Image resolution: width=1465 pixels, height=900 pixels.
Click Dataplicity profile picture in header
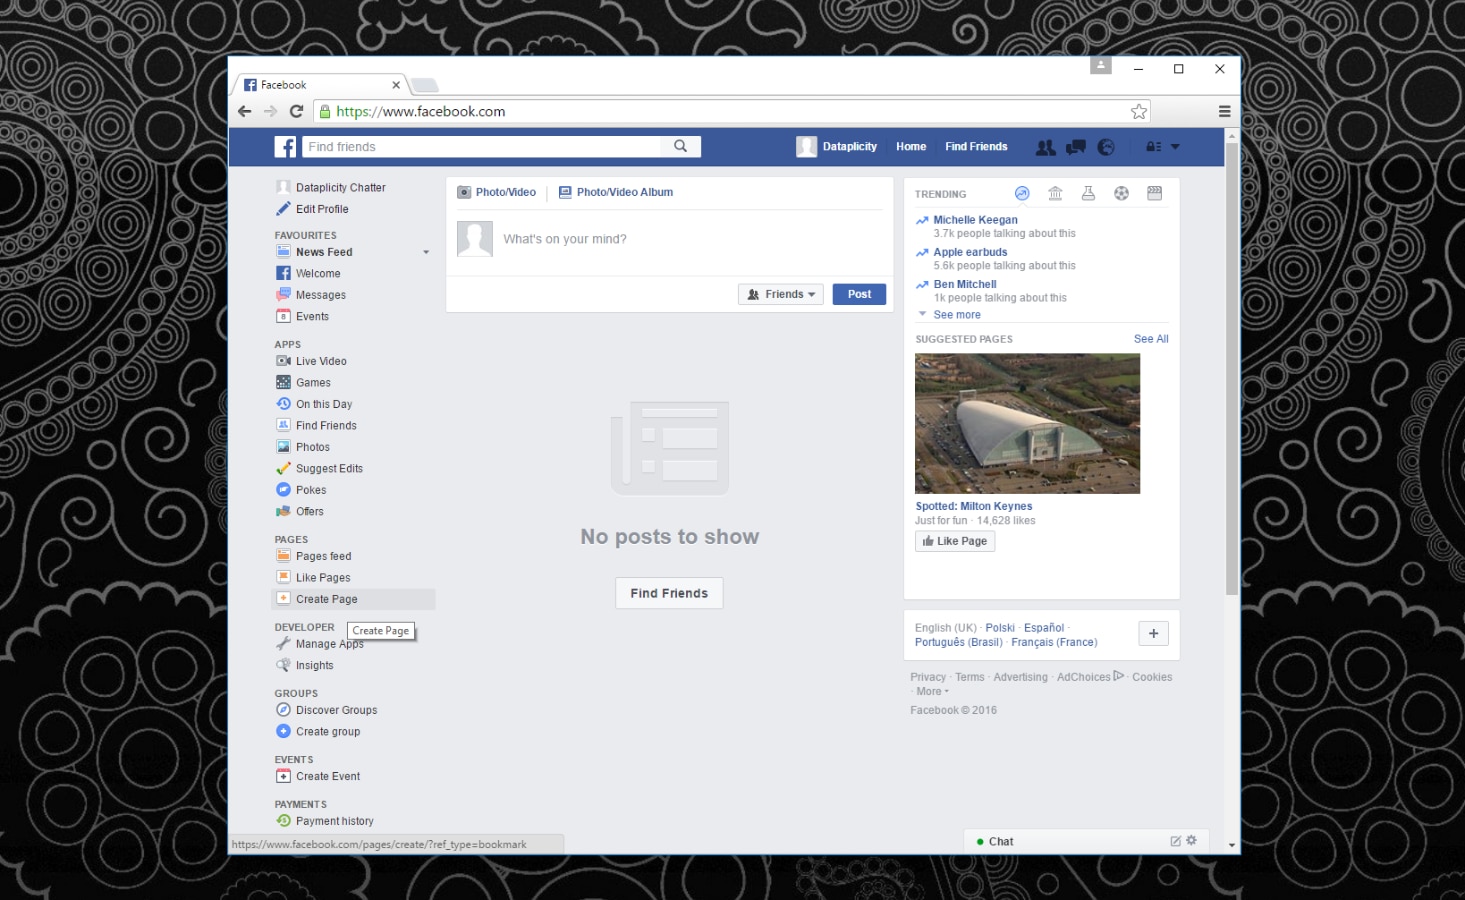(x=806, y=147)
